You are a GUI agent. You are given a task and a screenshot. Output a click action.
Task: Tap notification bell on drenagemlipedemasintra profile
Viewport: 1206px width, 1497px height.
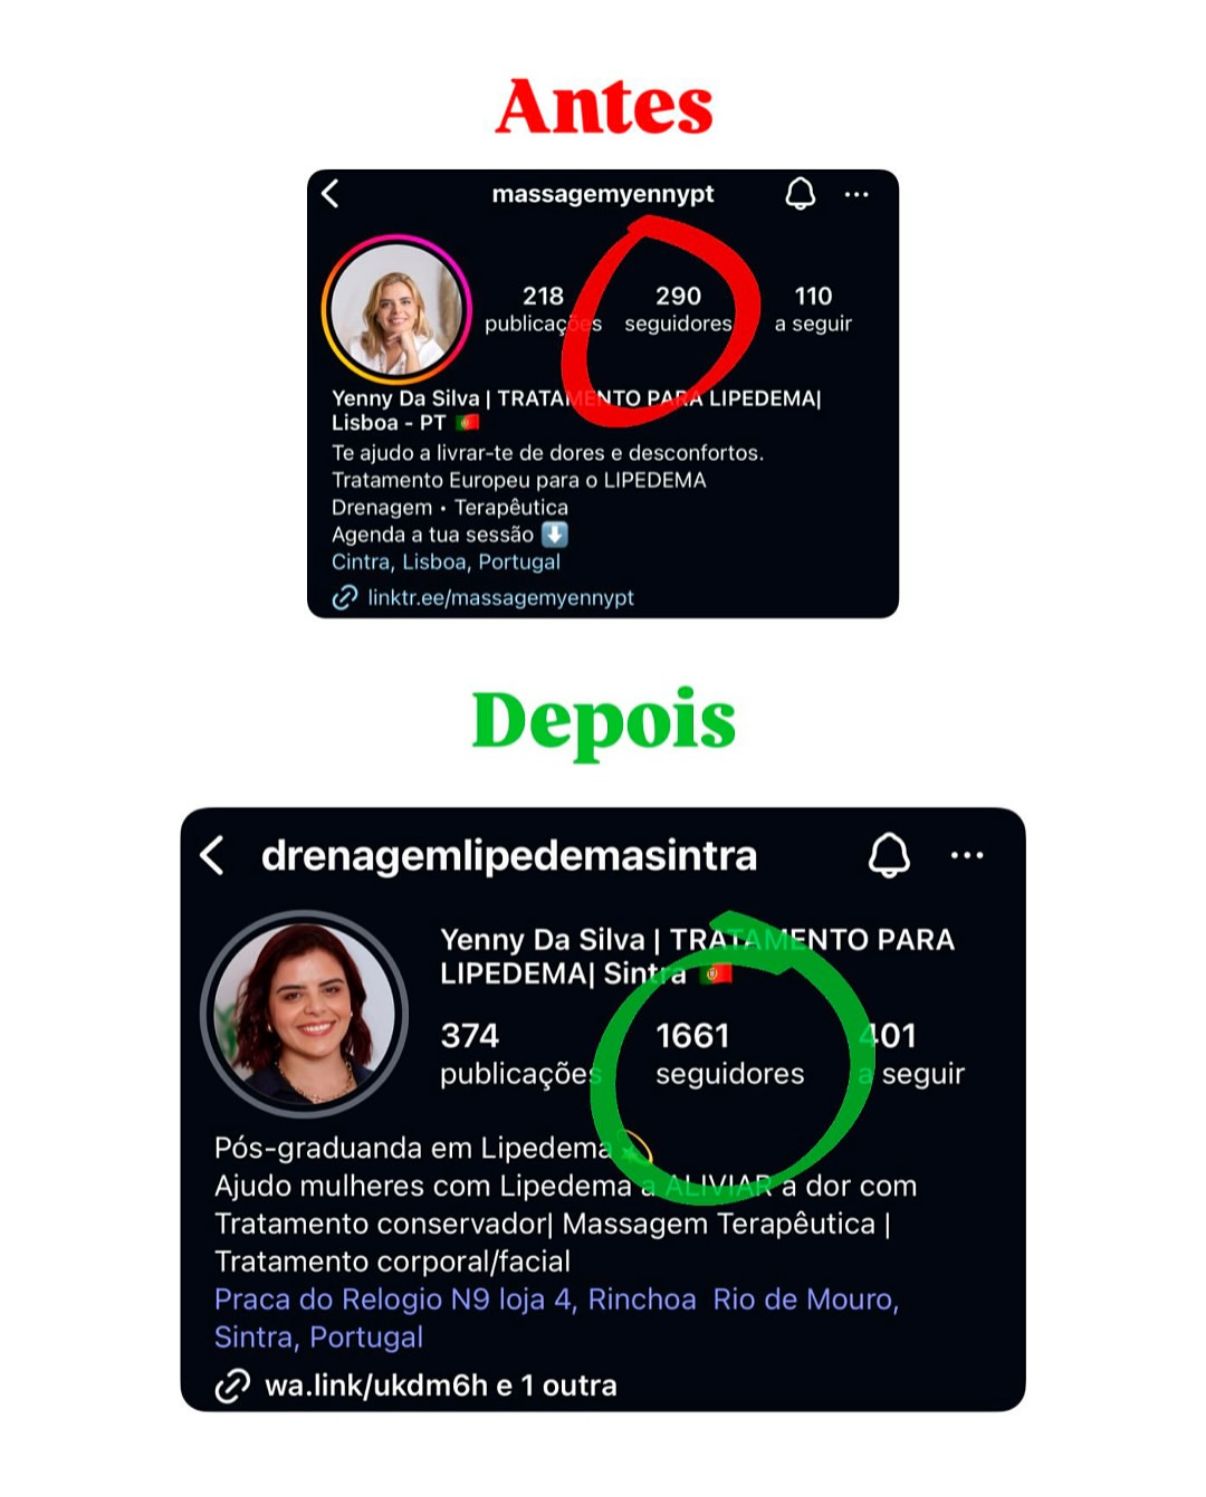(x=889, y=855)
